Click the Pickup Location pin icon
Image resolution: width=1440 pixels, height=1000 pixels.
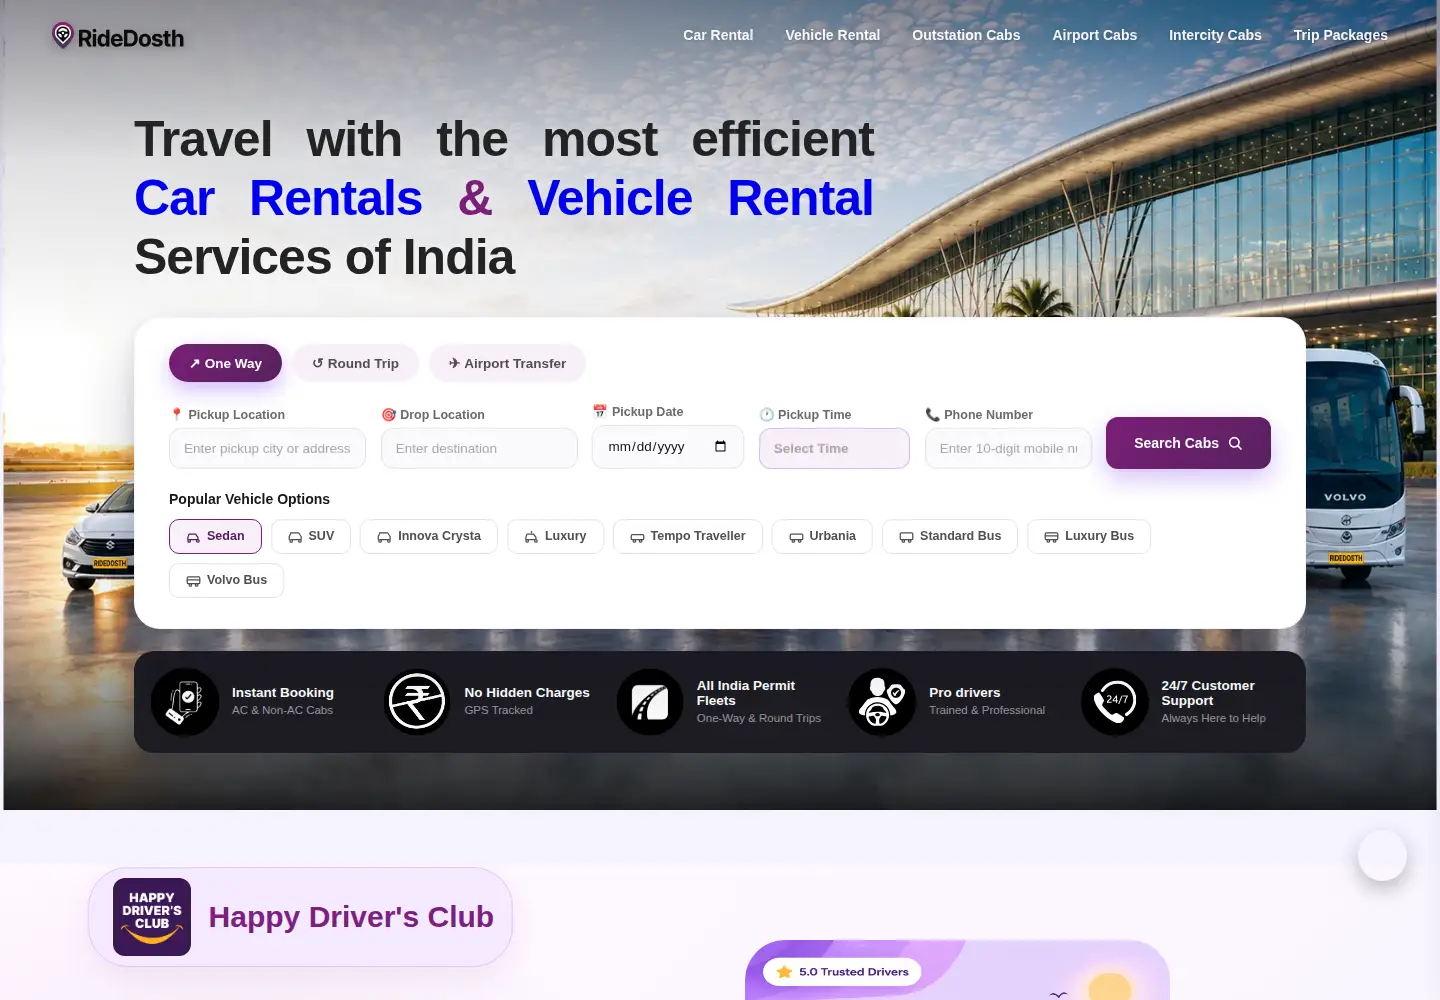pos(176,414)
